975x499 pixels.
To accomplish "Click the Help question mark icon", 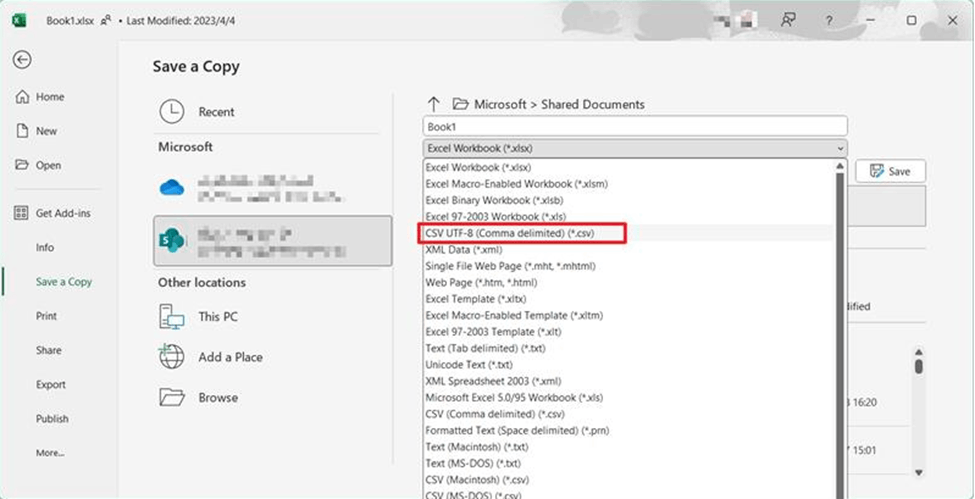I will (x=829, y=21).
